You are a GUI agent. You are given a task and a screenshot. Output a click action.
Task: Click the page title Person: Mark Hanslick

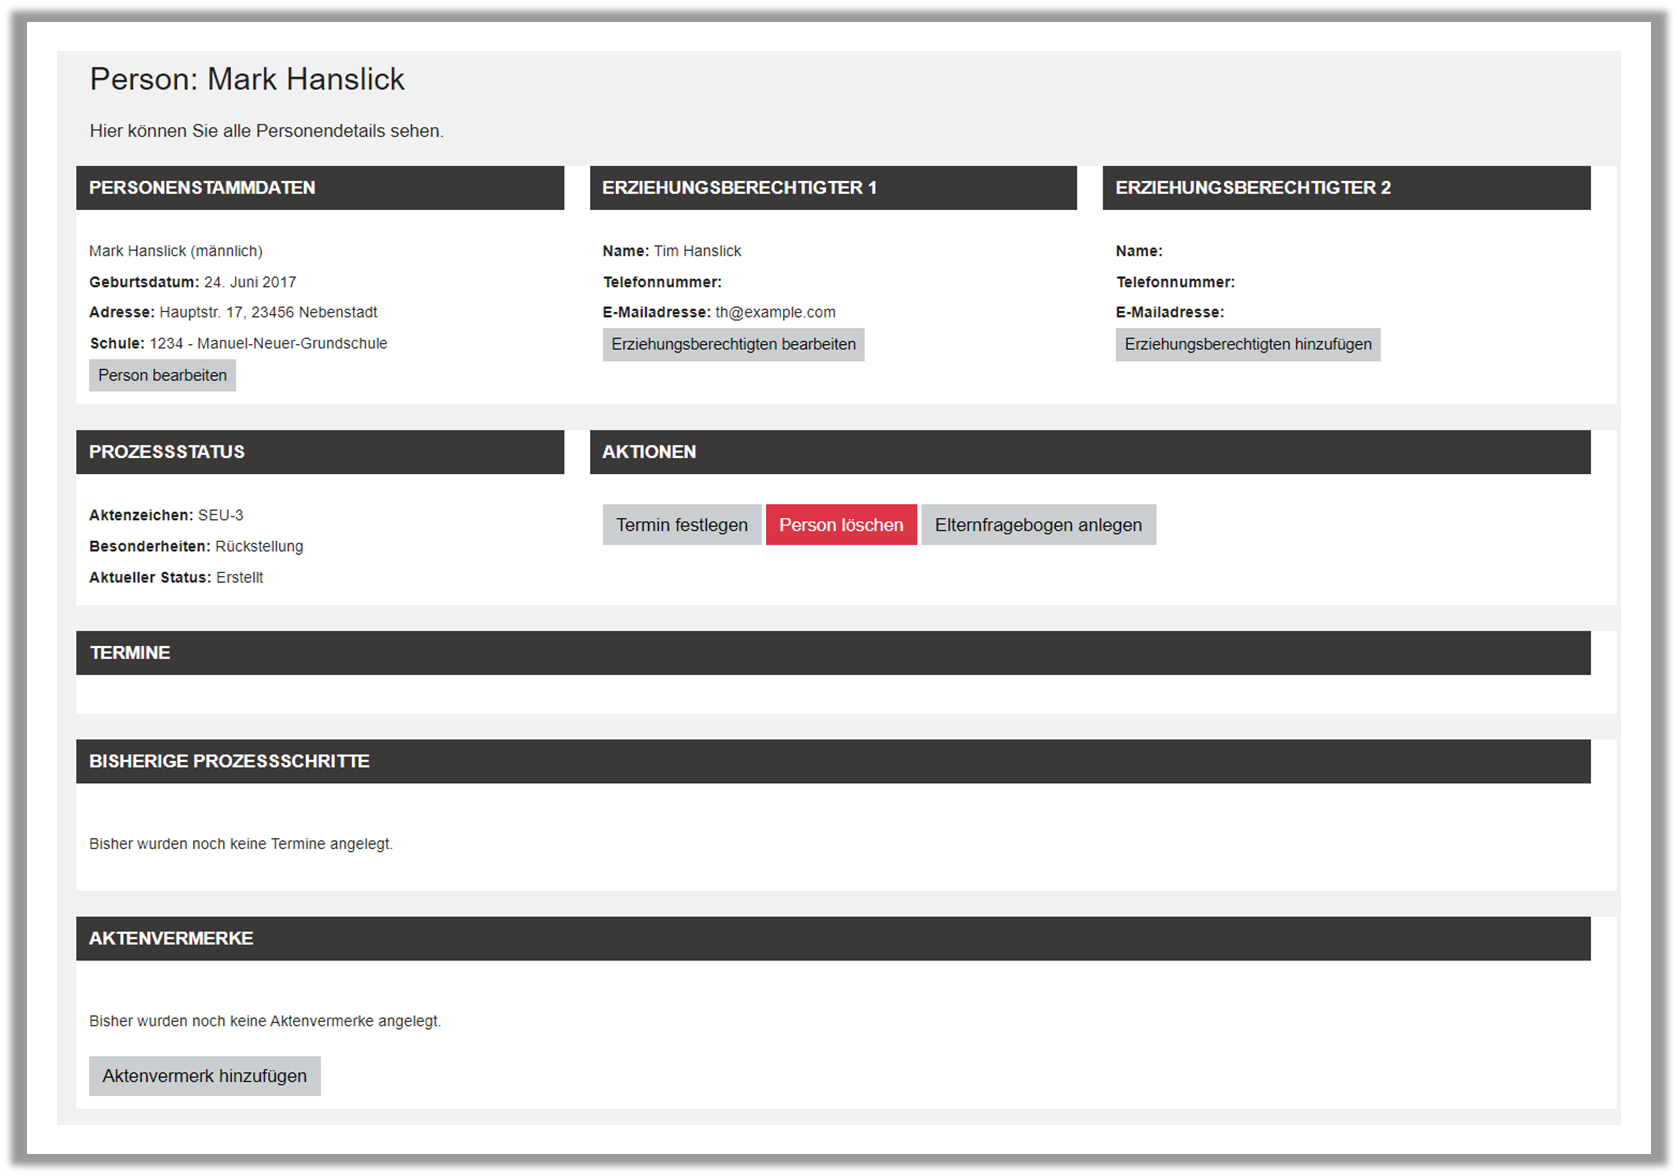(x=247, y=79)
